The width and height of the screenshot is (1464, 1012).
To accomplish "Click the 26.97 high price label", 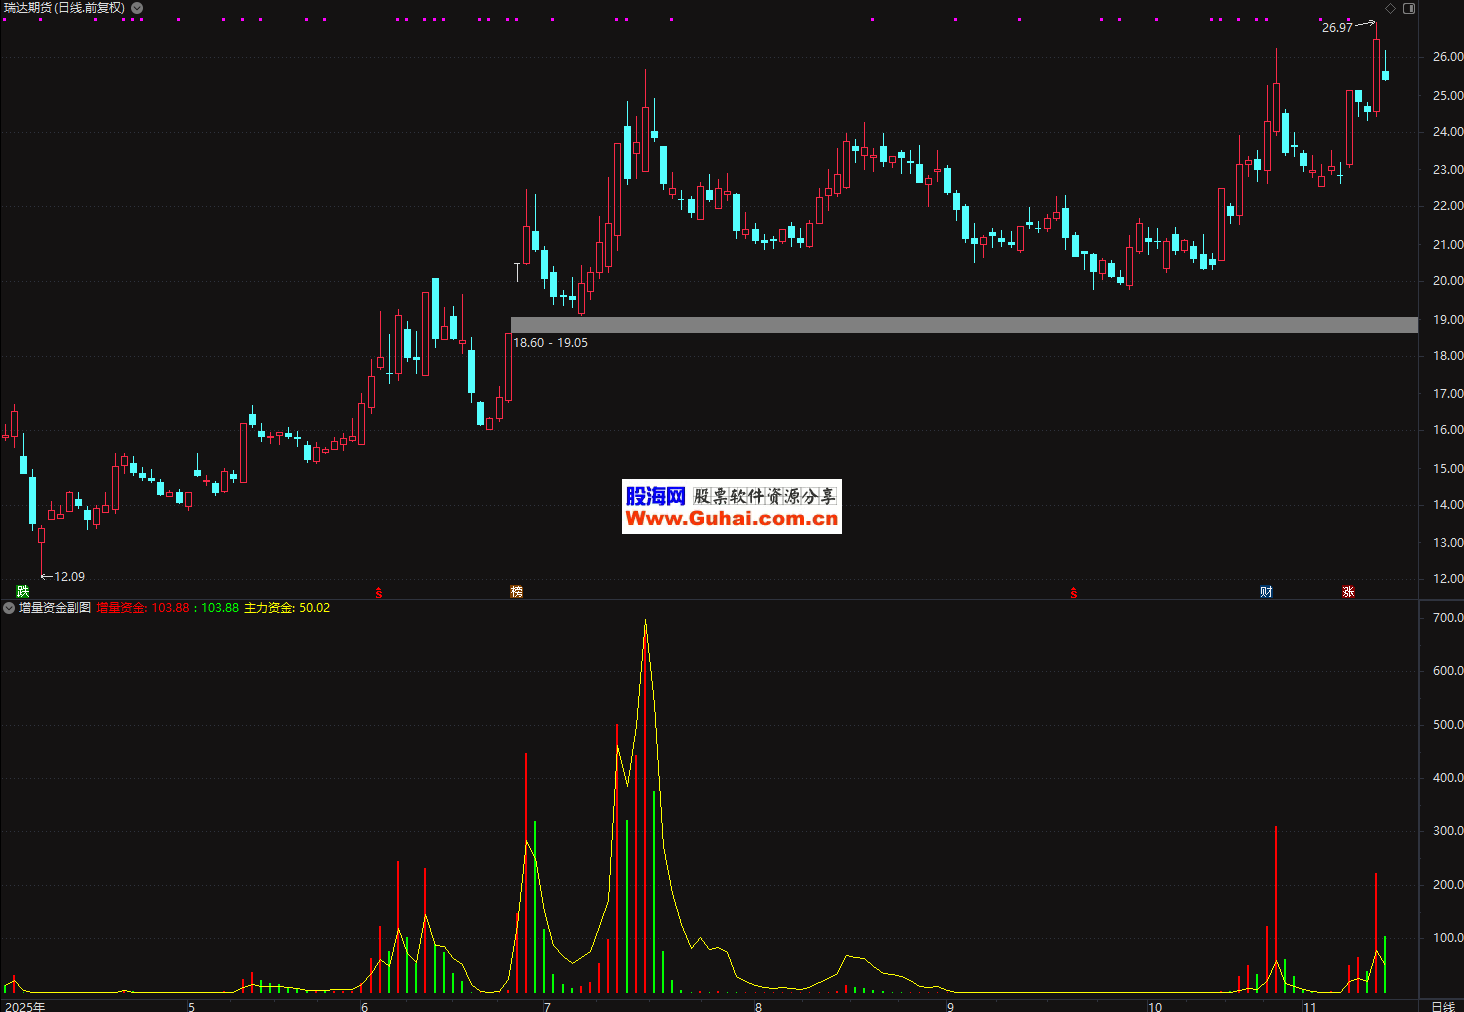I will click(x=1336, y=28).
